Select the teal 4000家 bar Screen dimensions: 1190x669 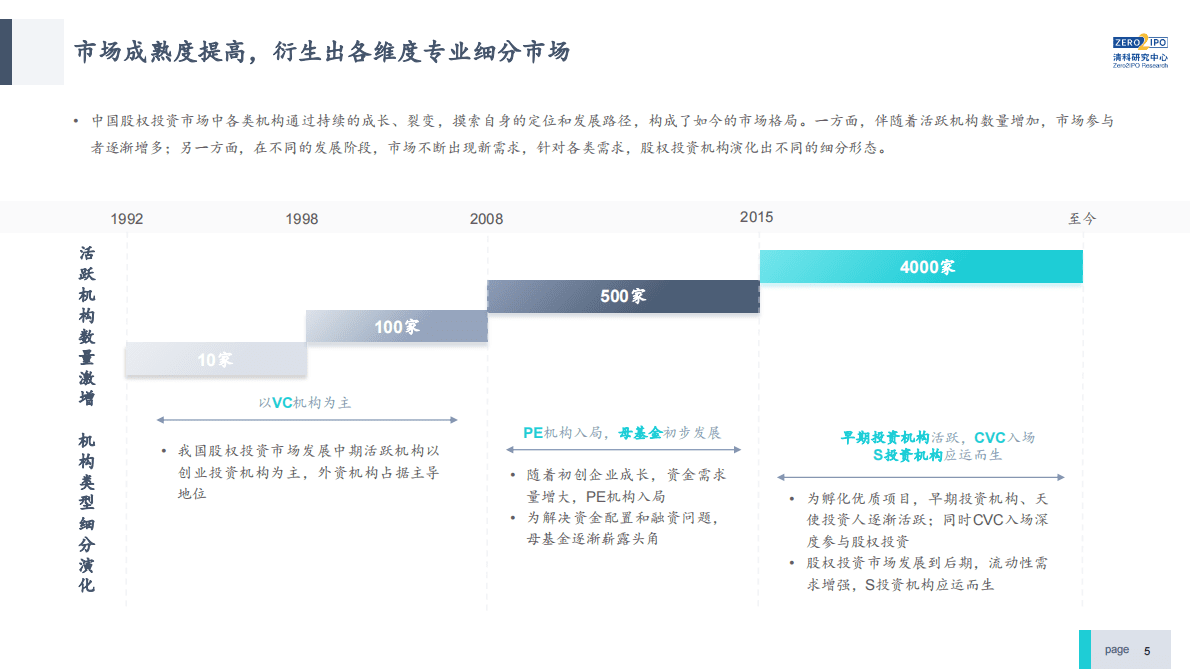coord(920,266)
